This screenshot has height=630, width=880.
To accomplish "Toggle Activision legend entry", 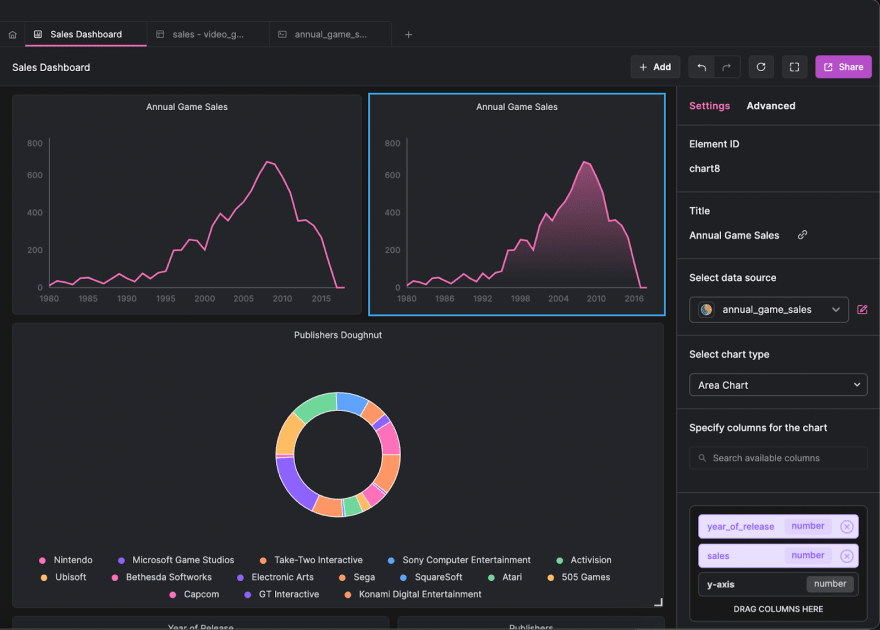I will [x=584, y=560].
